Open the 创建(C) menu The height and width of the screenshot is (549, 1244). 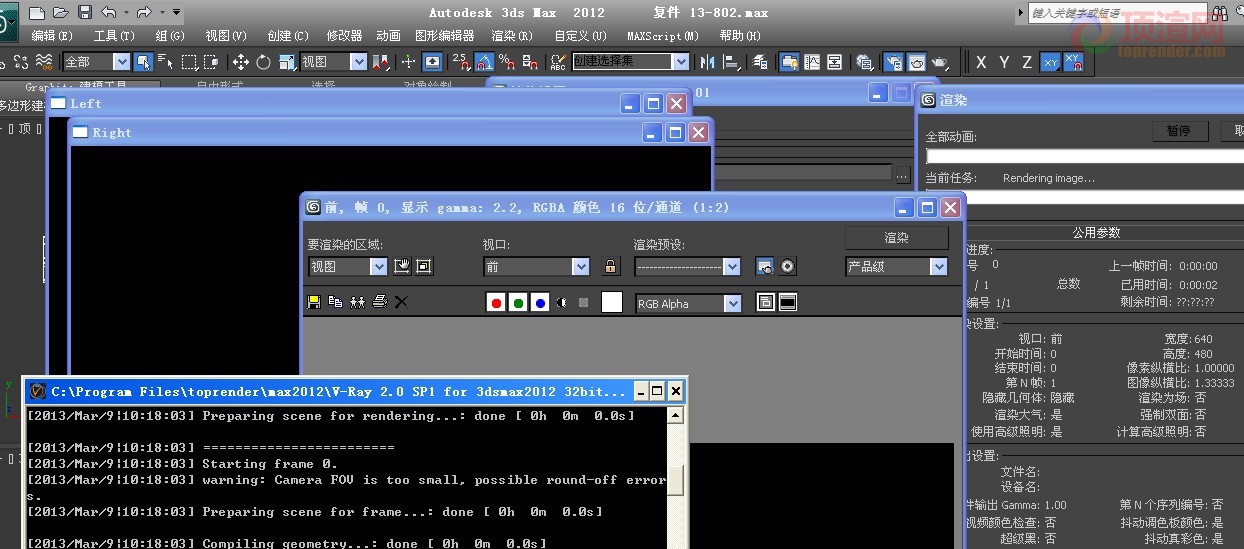click(x=288, y=36)
